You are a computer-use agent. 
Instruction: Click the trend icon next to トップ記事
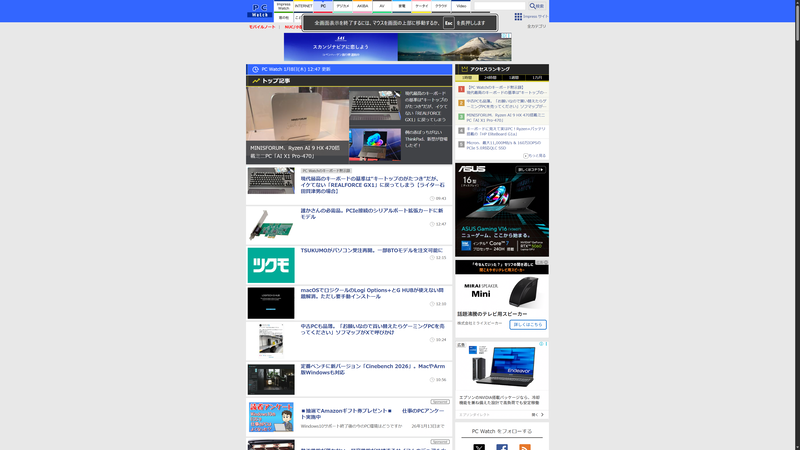(256, 81)
